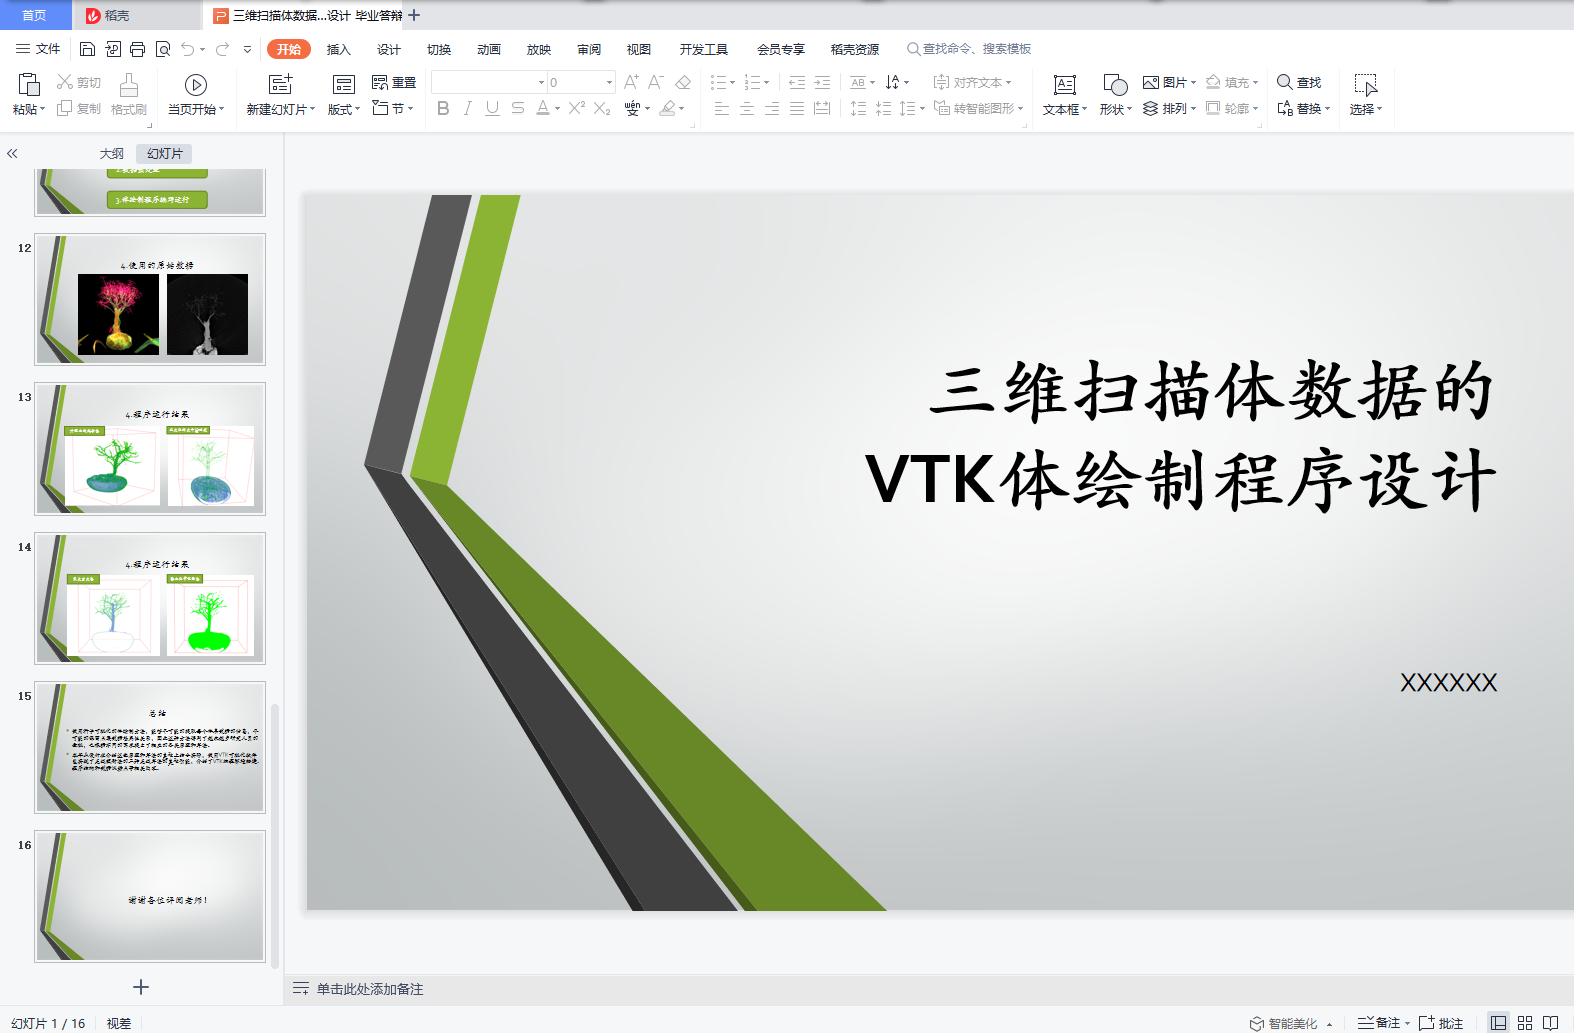1574x1033 pixels.
Task: Insert a Text Box (文本框)
Action: coord(1065,95)
